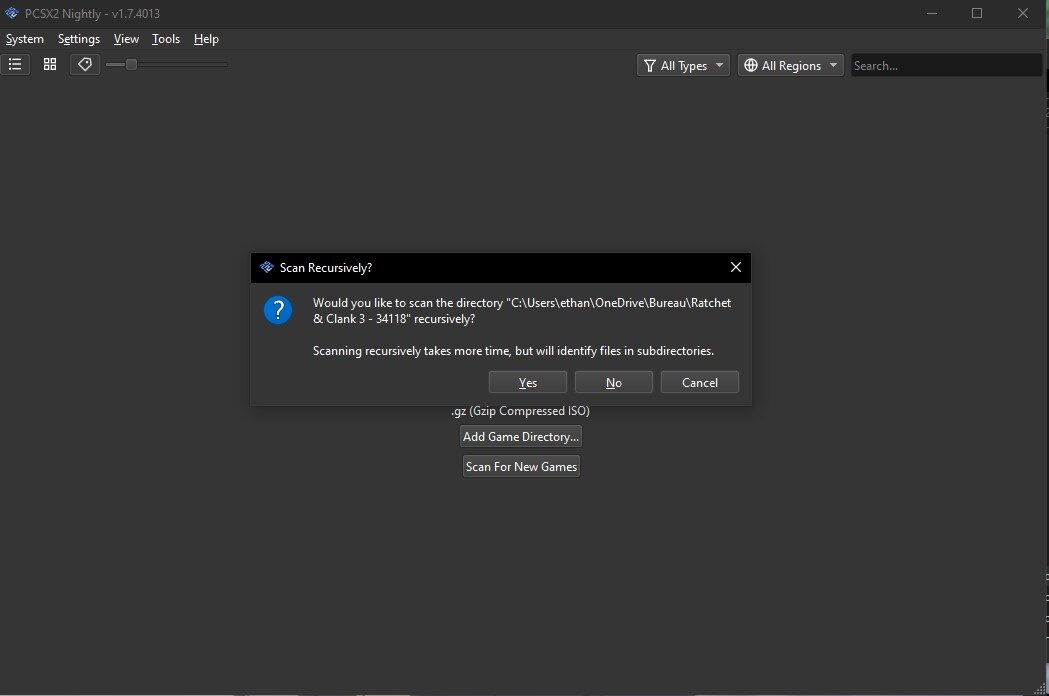Switch to game grid view

tap(50, 64)
